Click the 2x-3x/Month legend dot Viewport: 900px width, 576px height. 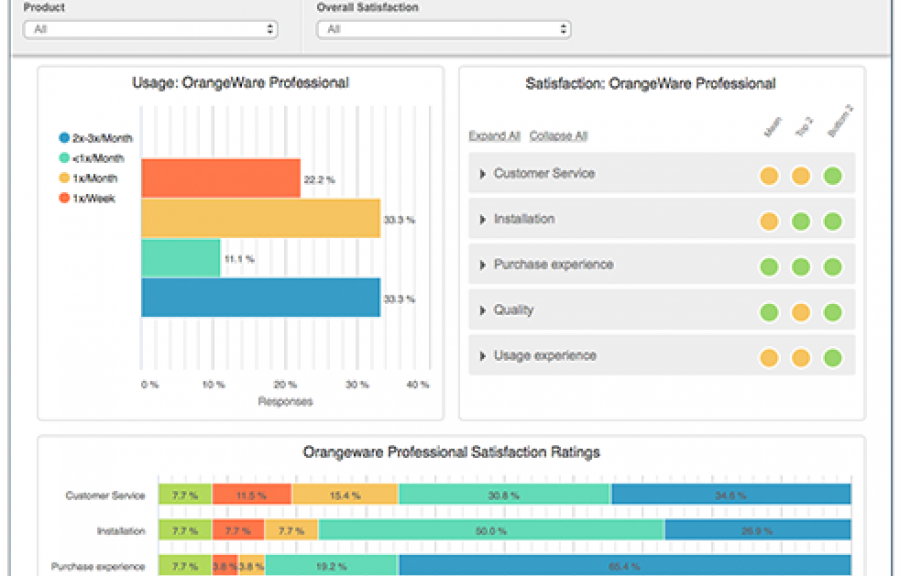click(64, 138)
